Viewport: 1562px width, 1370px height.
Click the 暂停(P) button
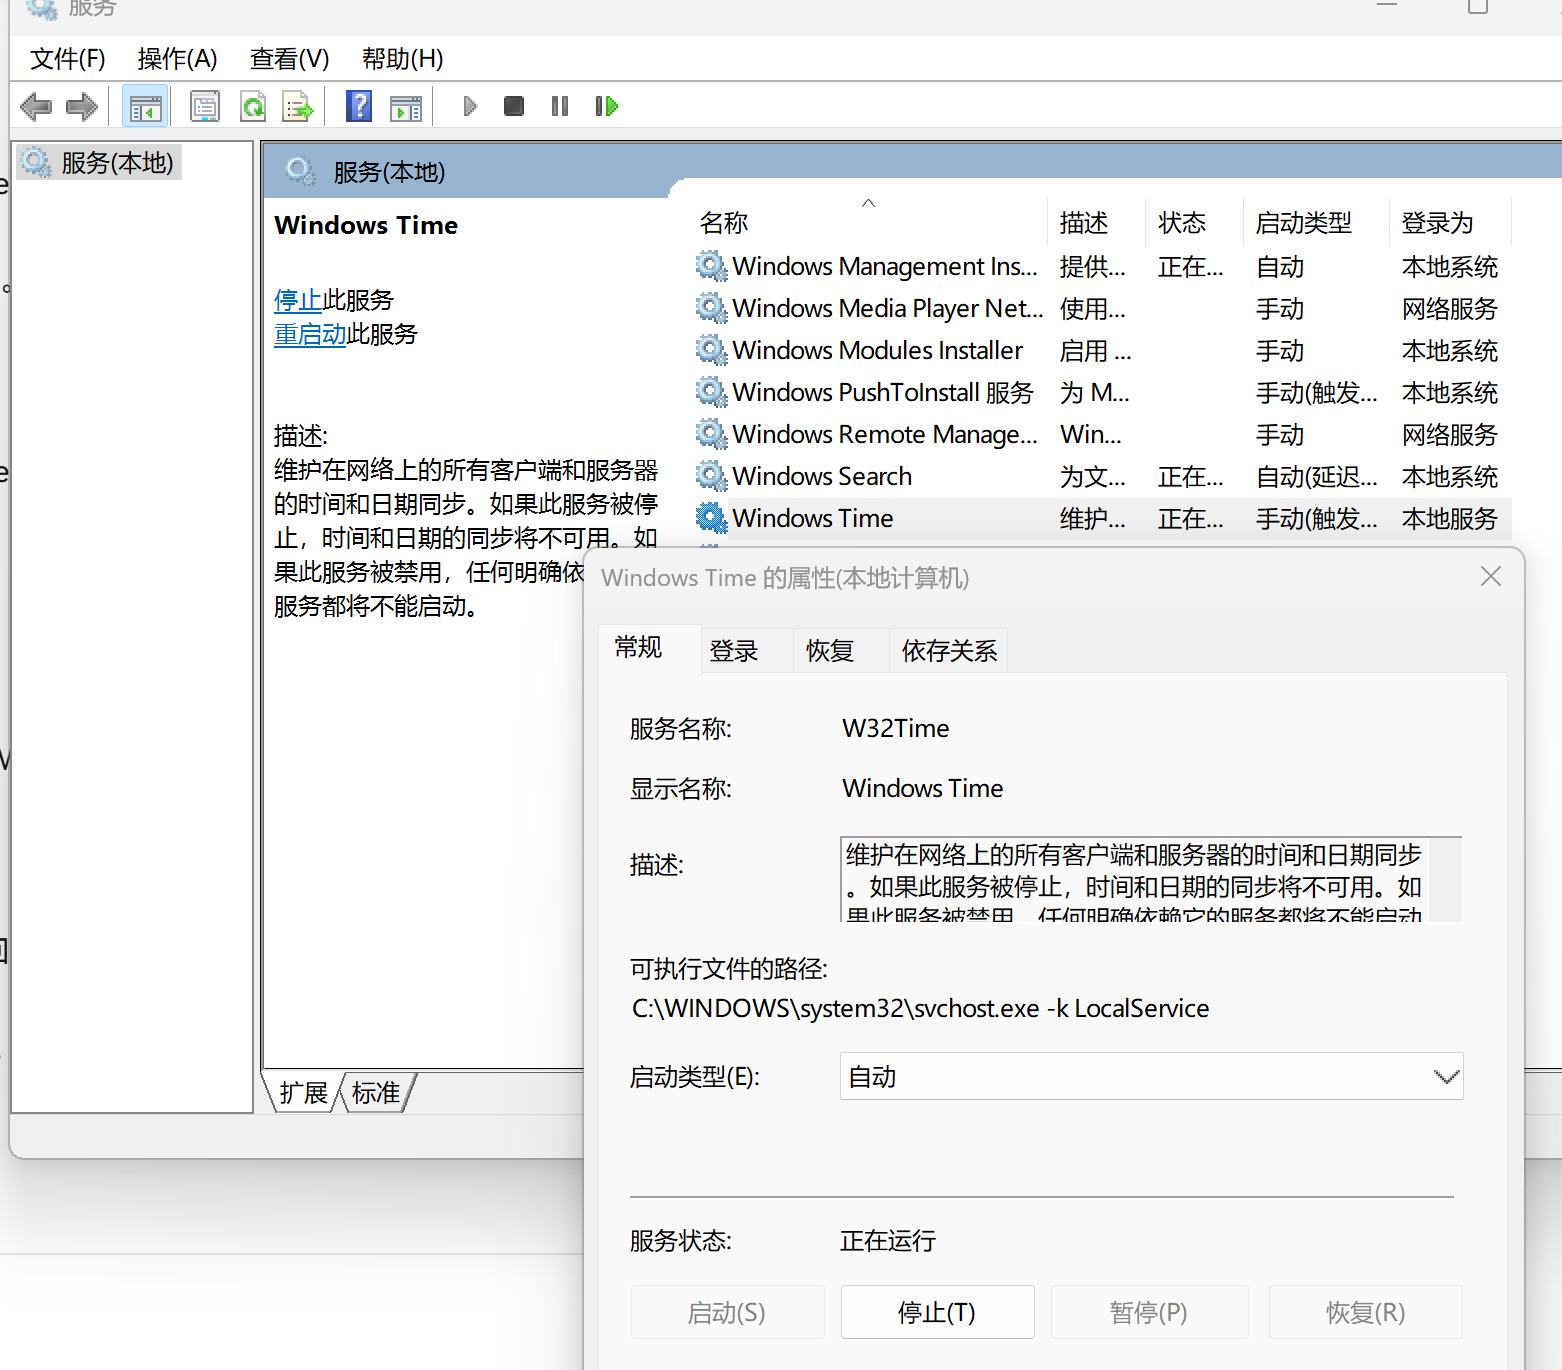1149,1312
